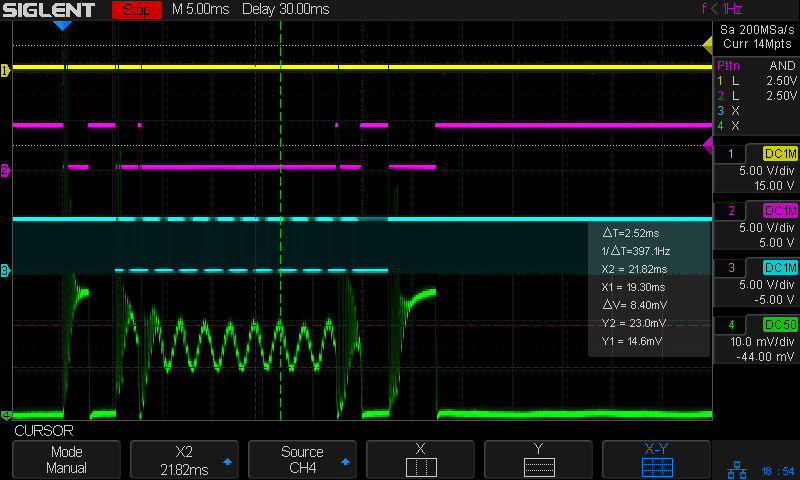Click the LAN network status icon
The width and height of the screenshot is (800, 480).
click(736, 470)
